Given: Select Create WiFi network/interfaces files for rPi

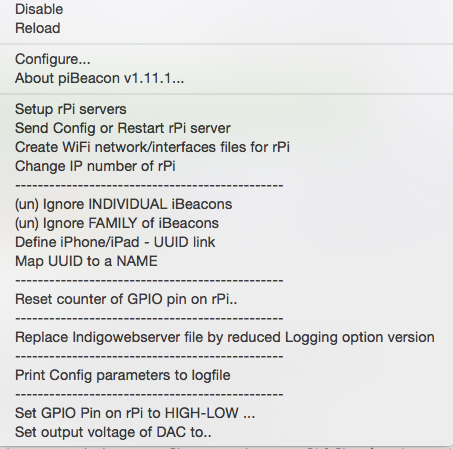Looking at the screenshot, I should (x=152, y=147).
